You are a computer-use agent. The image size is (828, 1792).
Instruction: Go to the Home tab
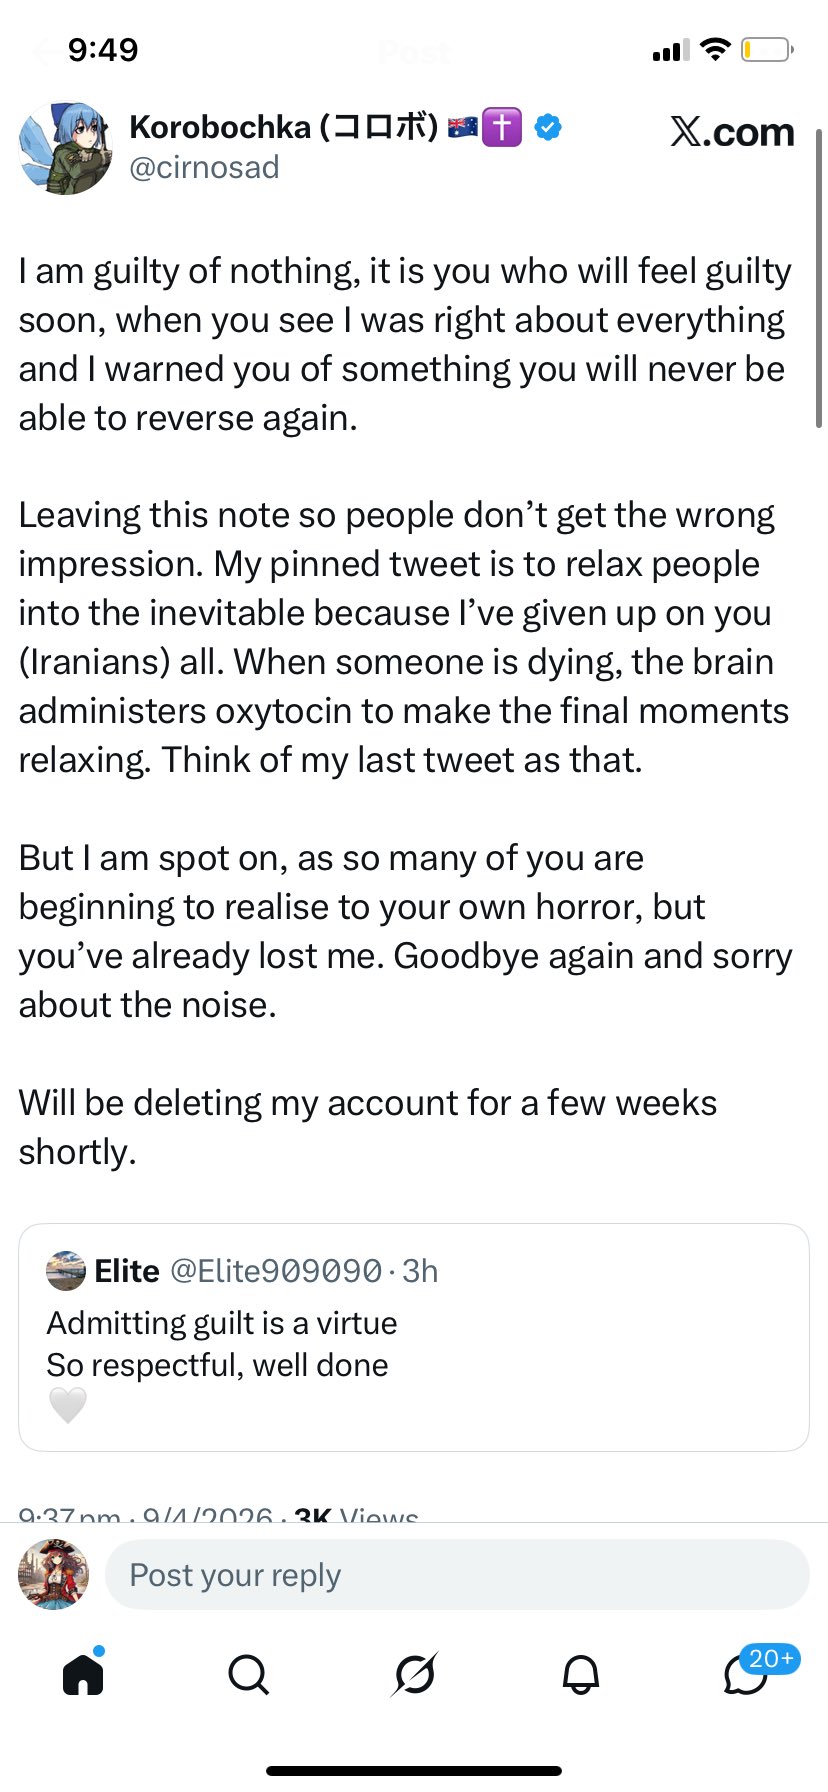[x=83, y=1673]
